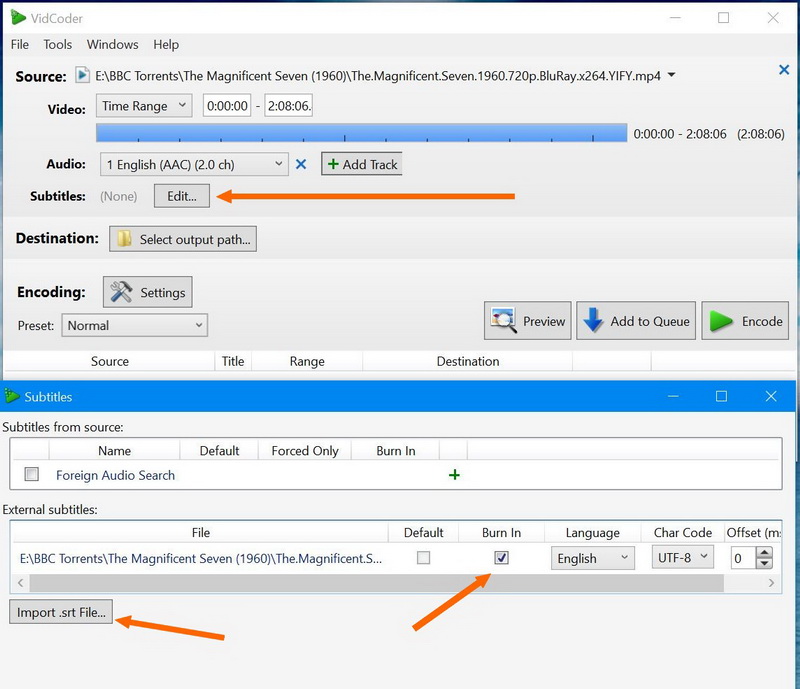Viewport: 800px width, 689px height.
Task: Start encoding with the Encode button
Action: click(x=746, y=321)
